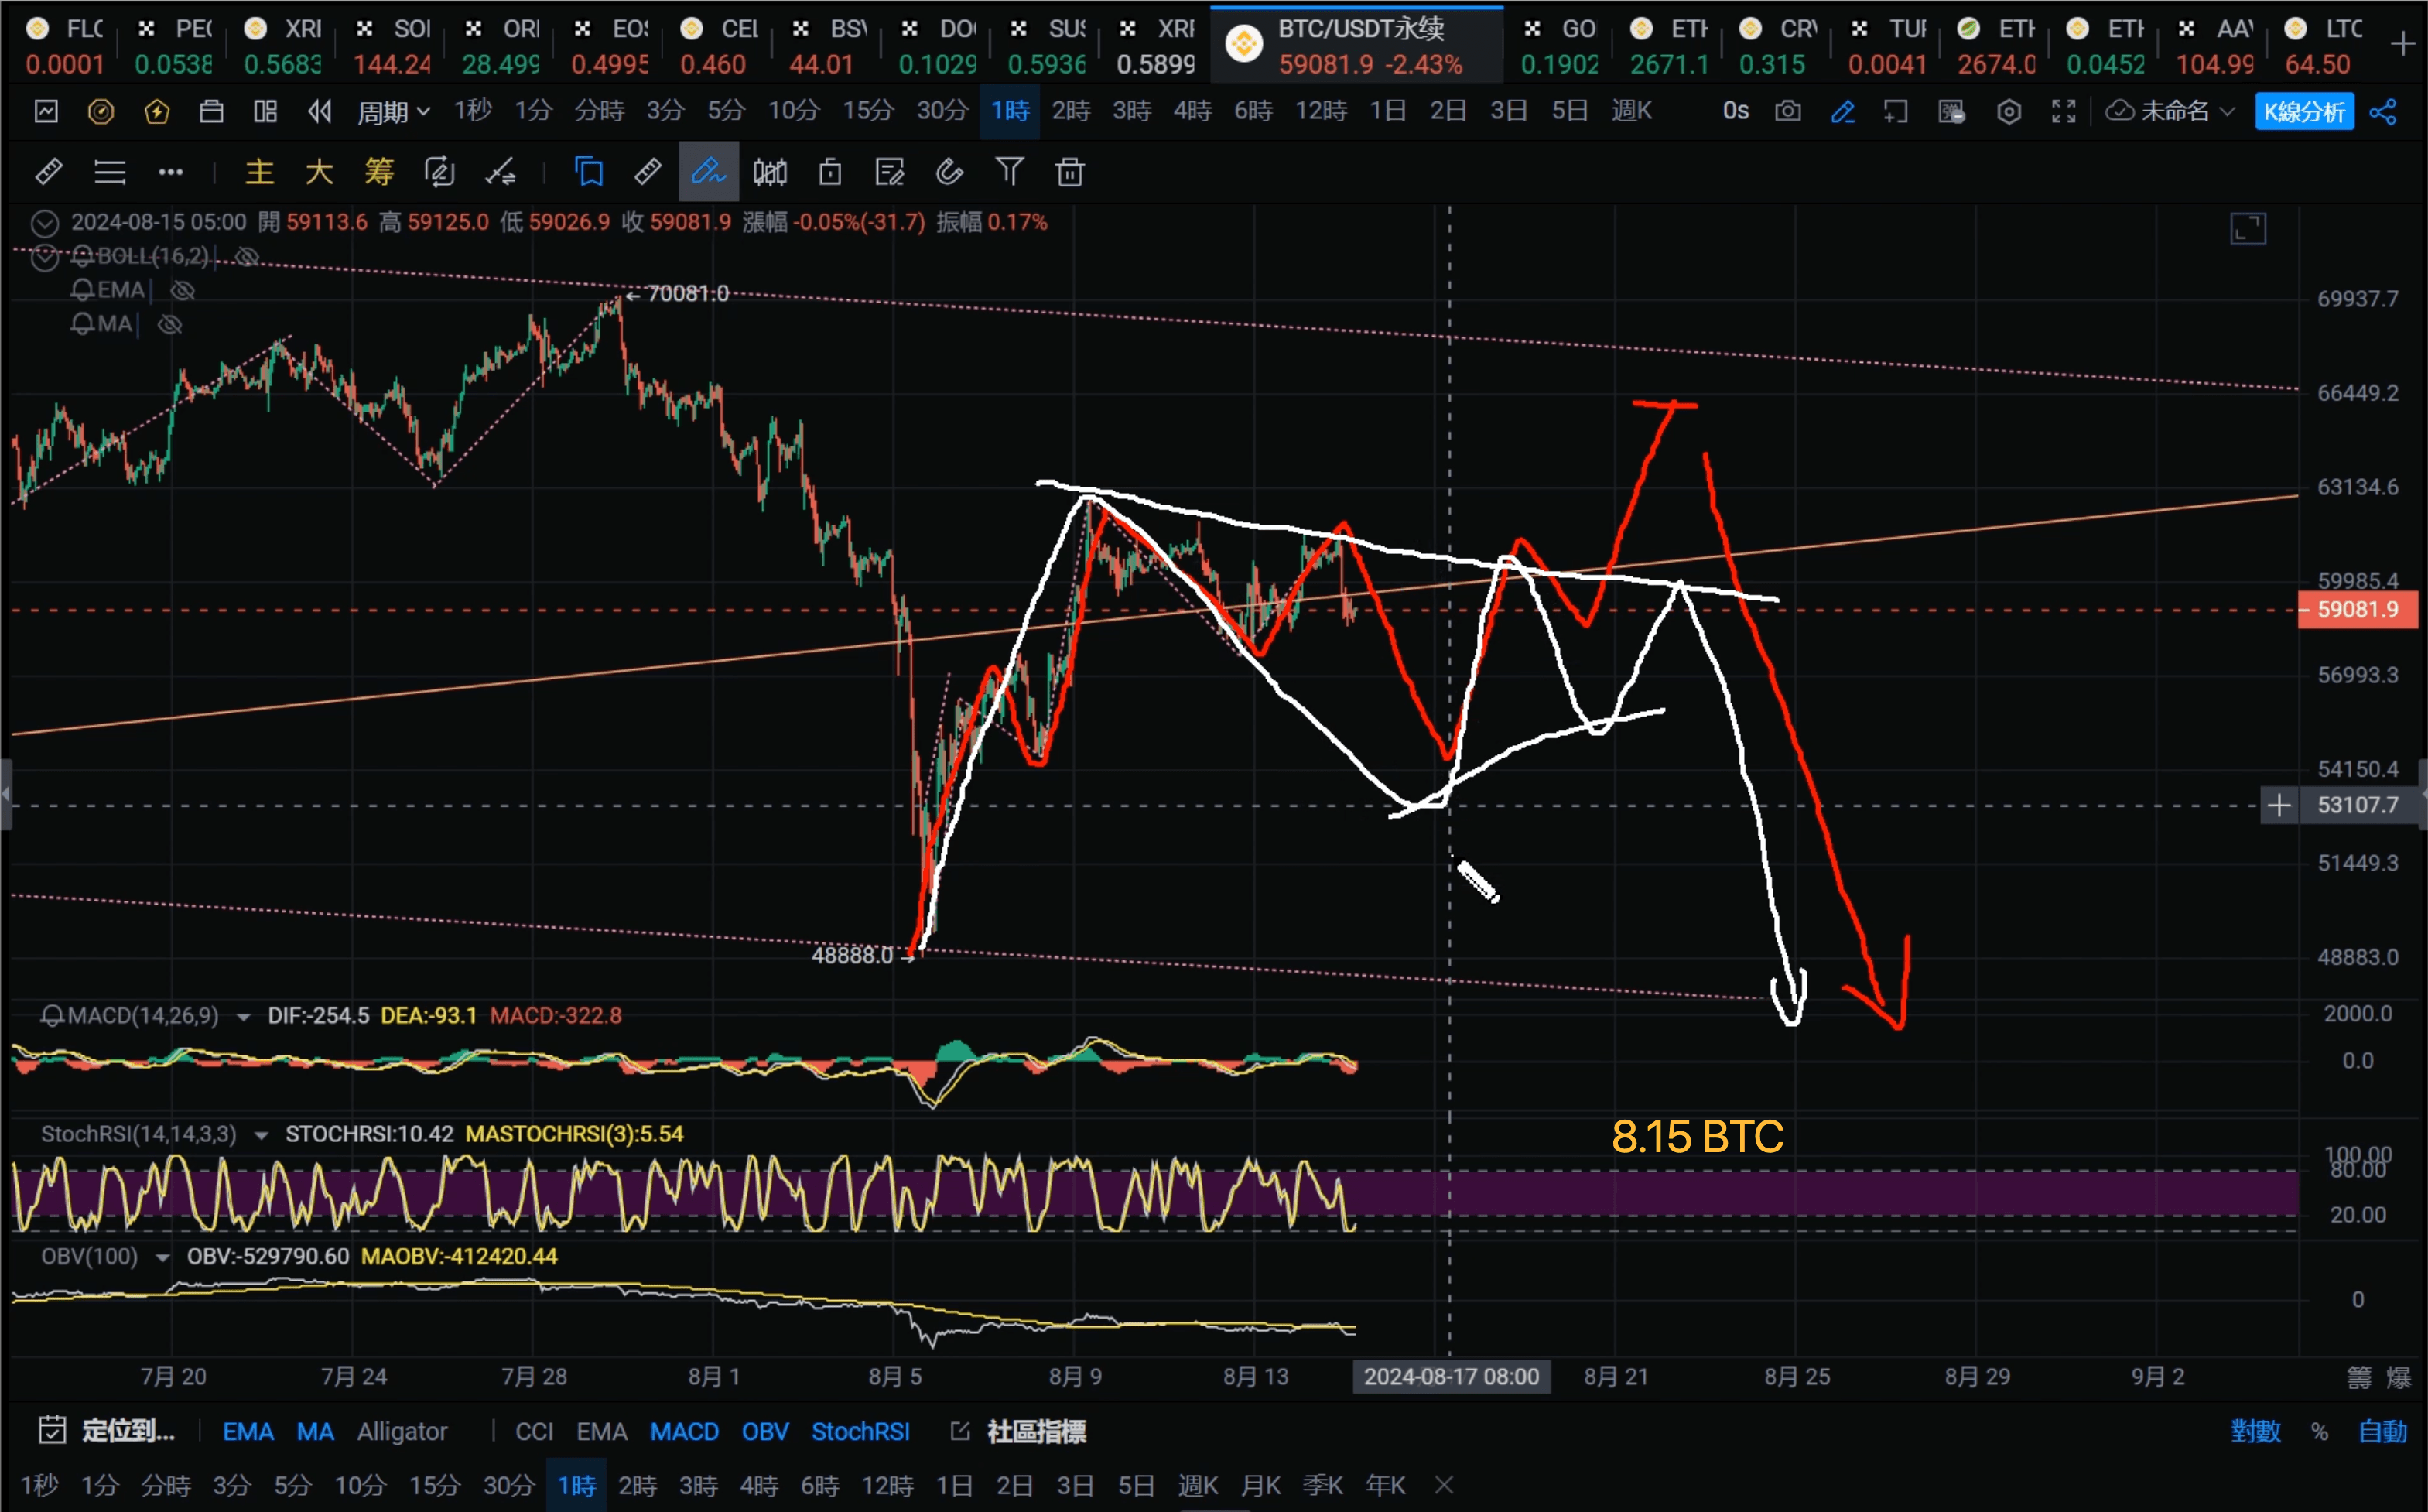Expand the MACD(14,26,9) settings arrow
Screen dimensions: 2428x1512
coord(243,1017)
